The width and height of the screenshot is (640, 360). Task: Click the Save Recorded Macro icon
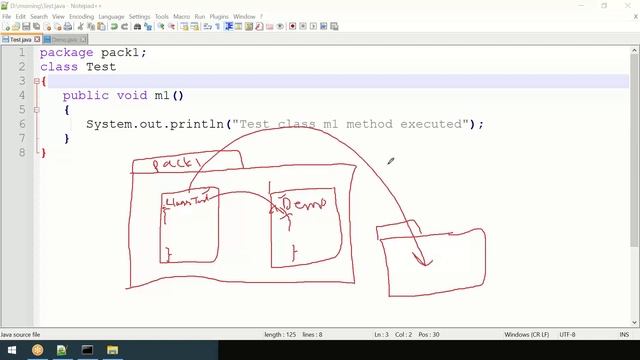click(x=334, y=27)
